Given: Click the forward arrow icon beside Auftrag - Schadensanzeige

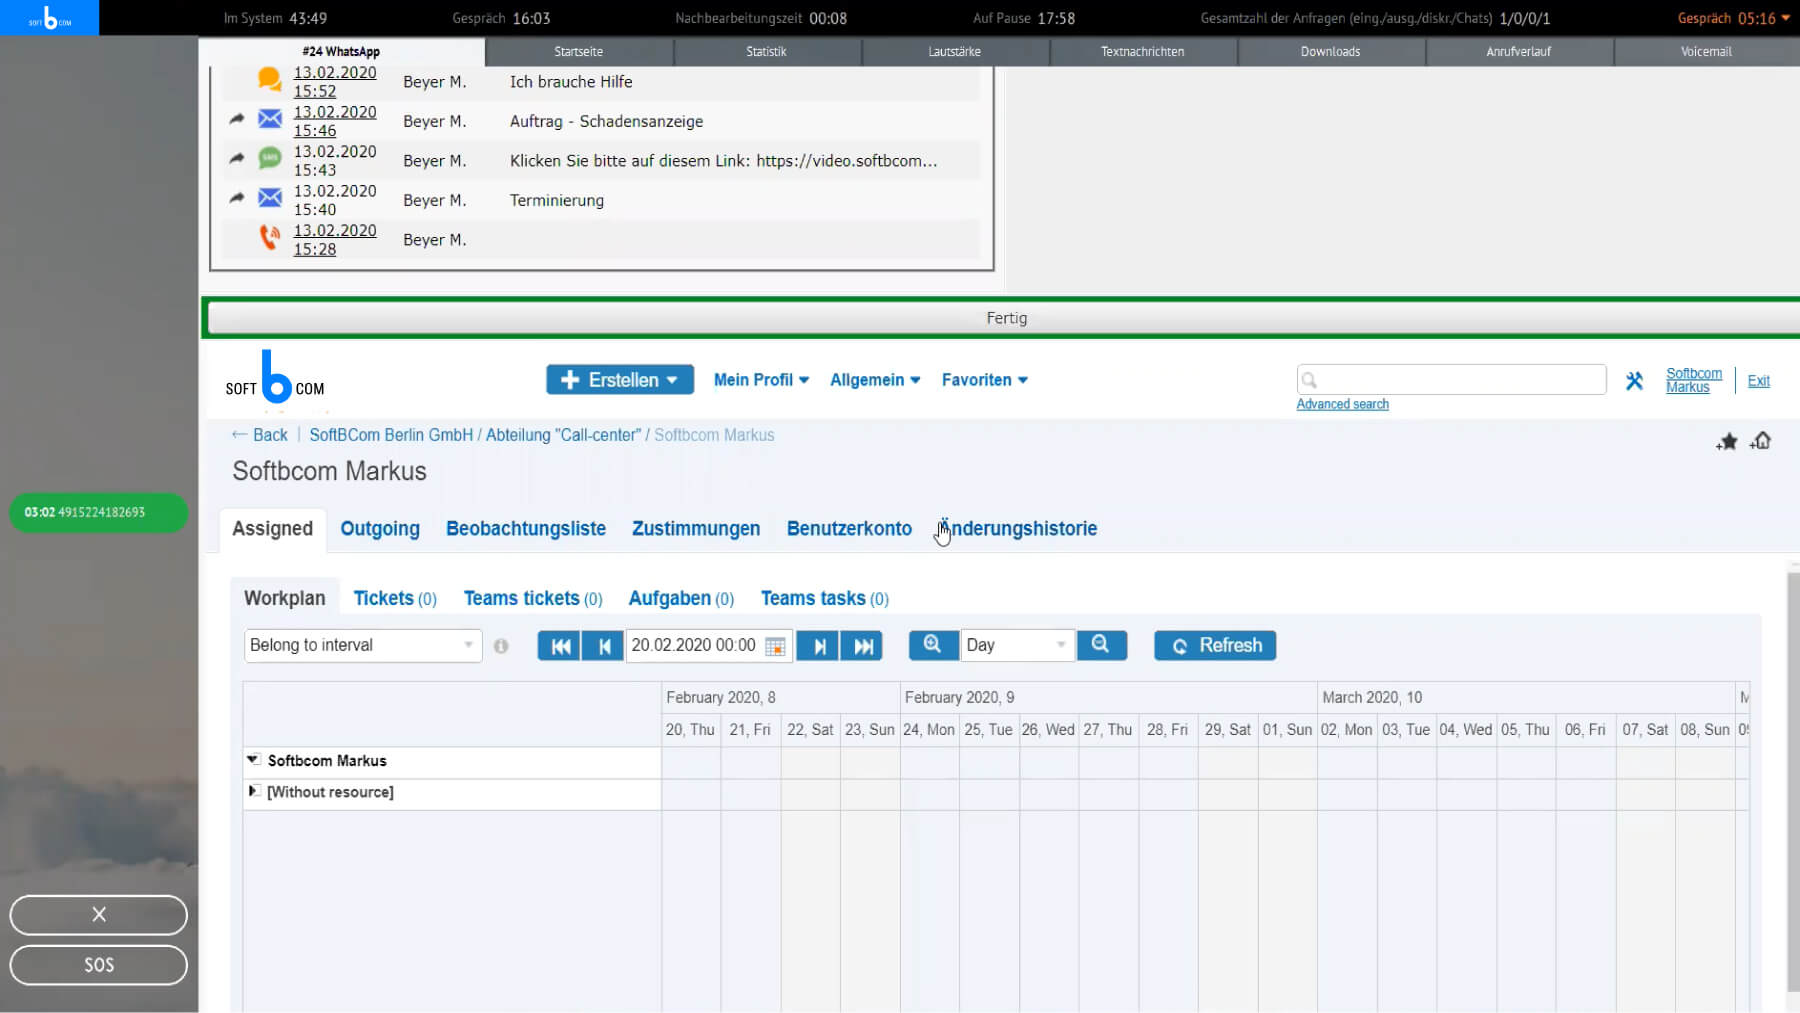Looking at the screenshot, I should pyautogui.click(x=236, y=119).
